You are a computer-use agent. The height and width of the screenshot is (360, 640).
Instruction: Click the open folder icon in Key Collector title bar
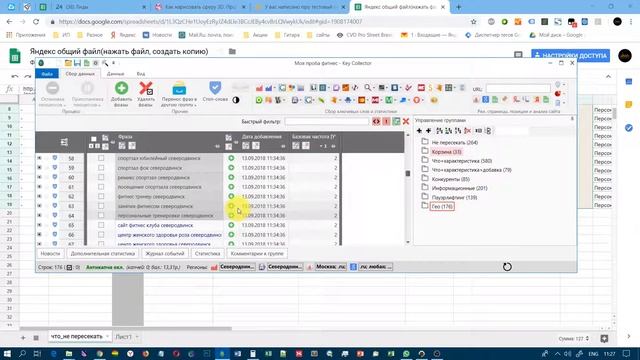pos(68,63)
